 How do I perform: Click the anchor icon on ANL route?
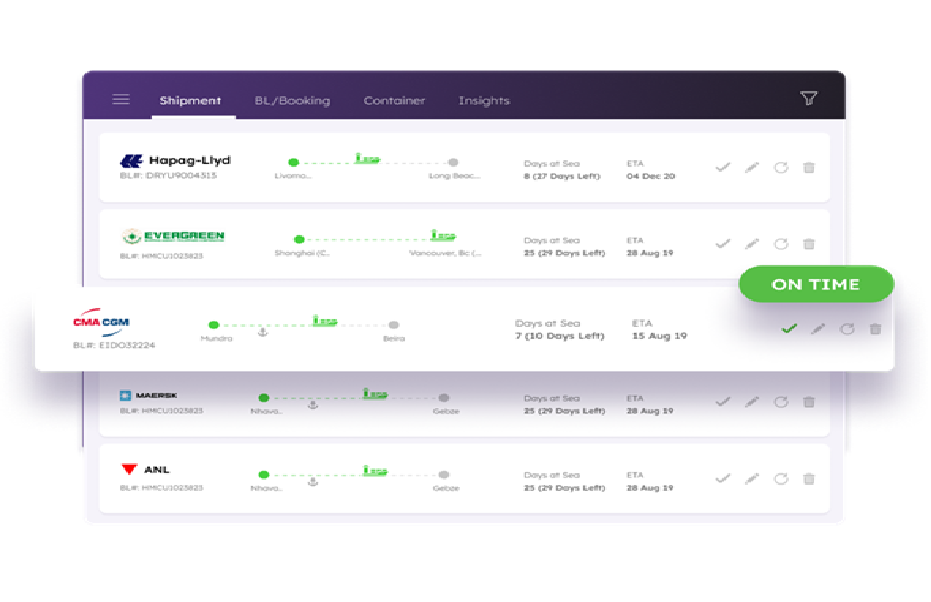[313, 481]
